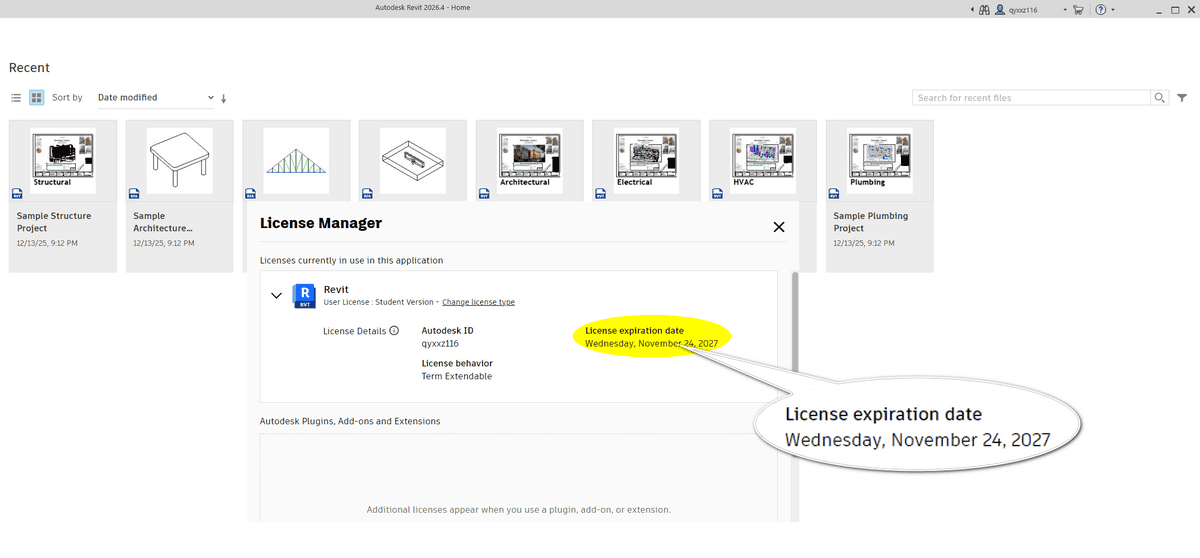Collapse the info center left arrow

click(973, 9)
